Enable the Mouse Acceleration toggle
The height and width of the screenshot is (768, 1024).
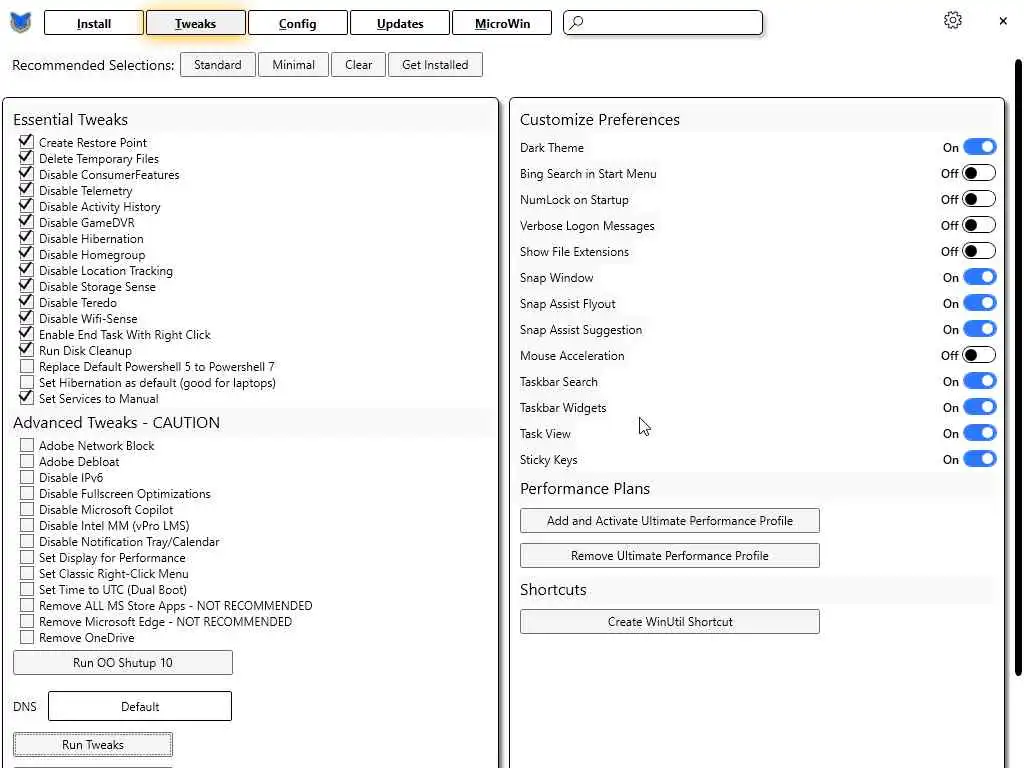tap(979, 355)
